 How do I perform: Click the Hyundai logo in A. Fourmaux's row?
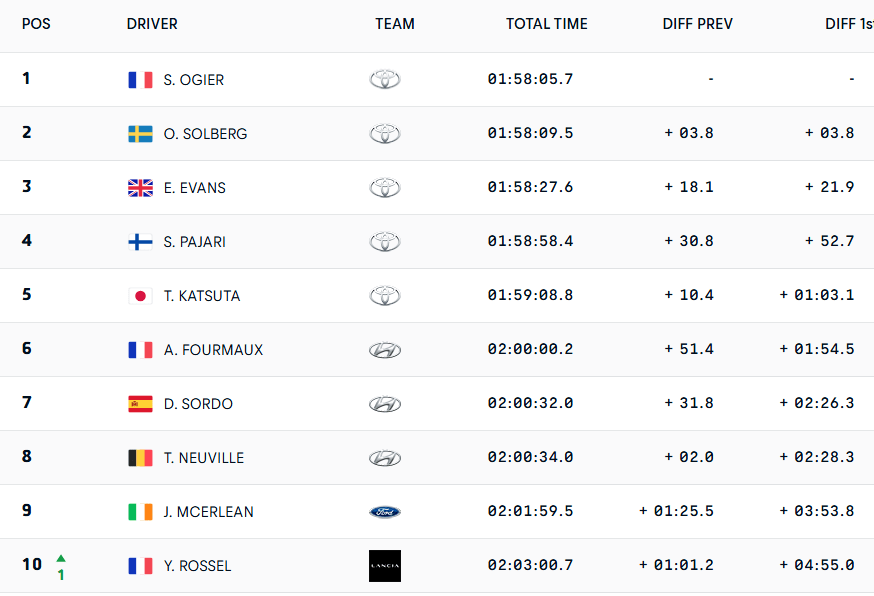(x=385, y=350)
